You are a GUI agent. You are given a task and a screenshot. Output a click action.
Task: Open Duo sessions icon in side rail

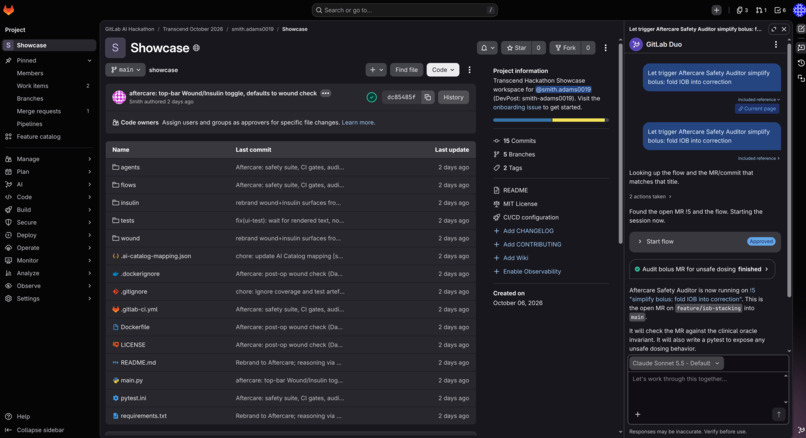(x=801, y=78)
